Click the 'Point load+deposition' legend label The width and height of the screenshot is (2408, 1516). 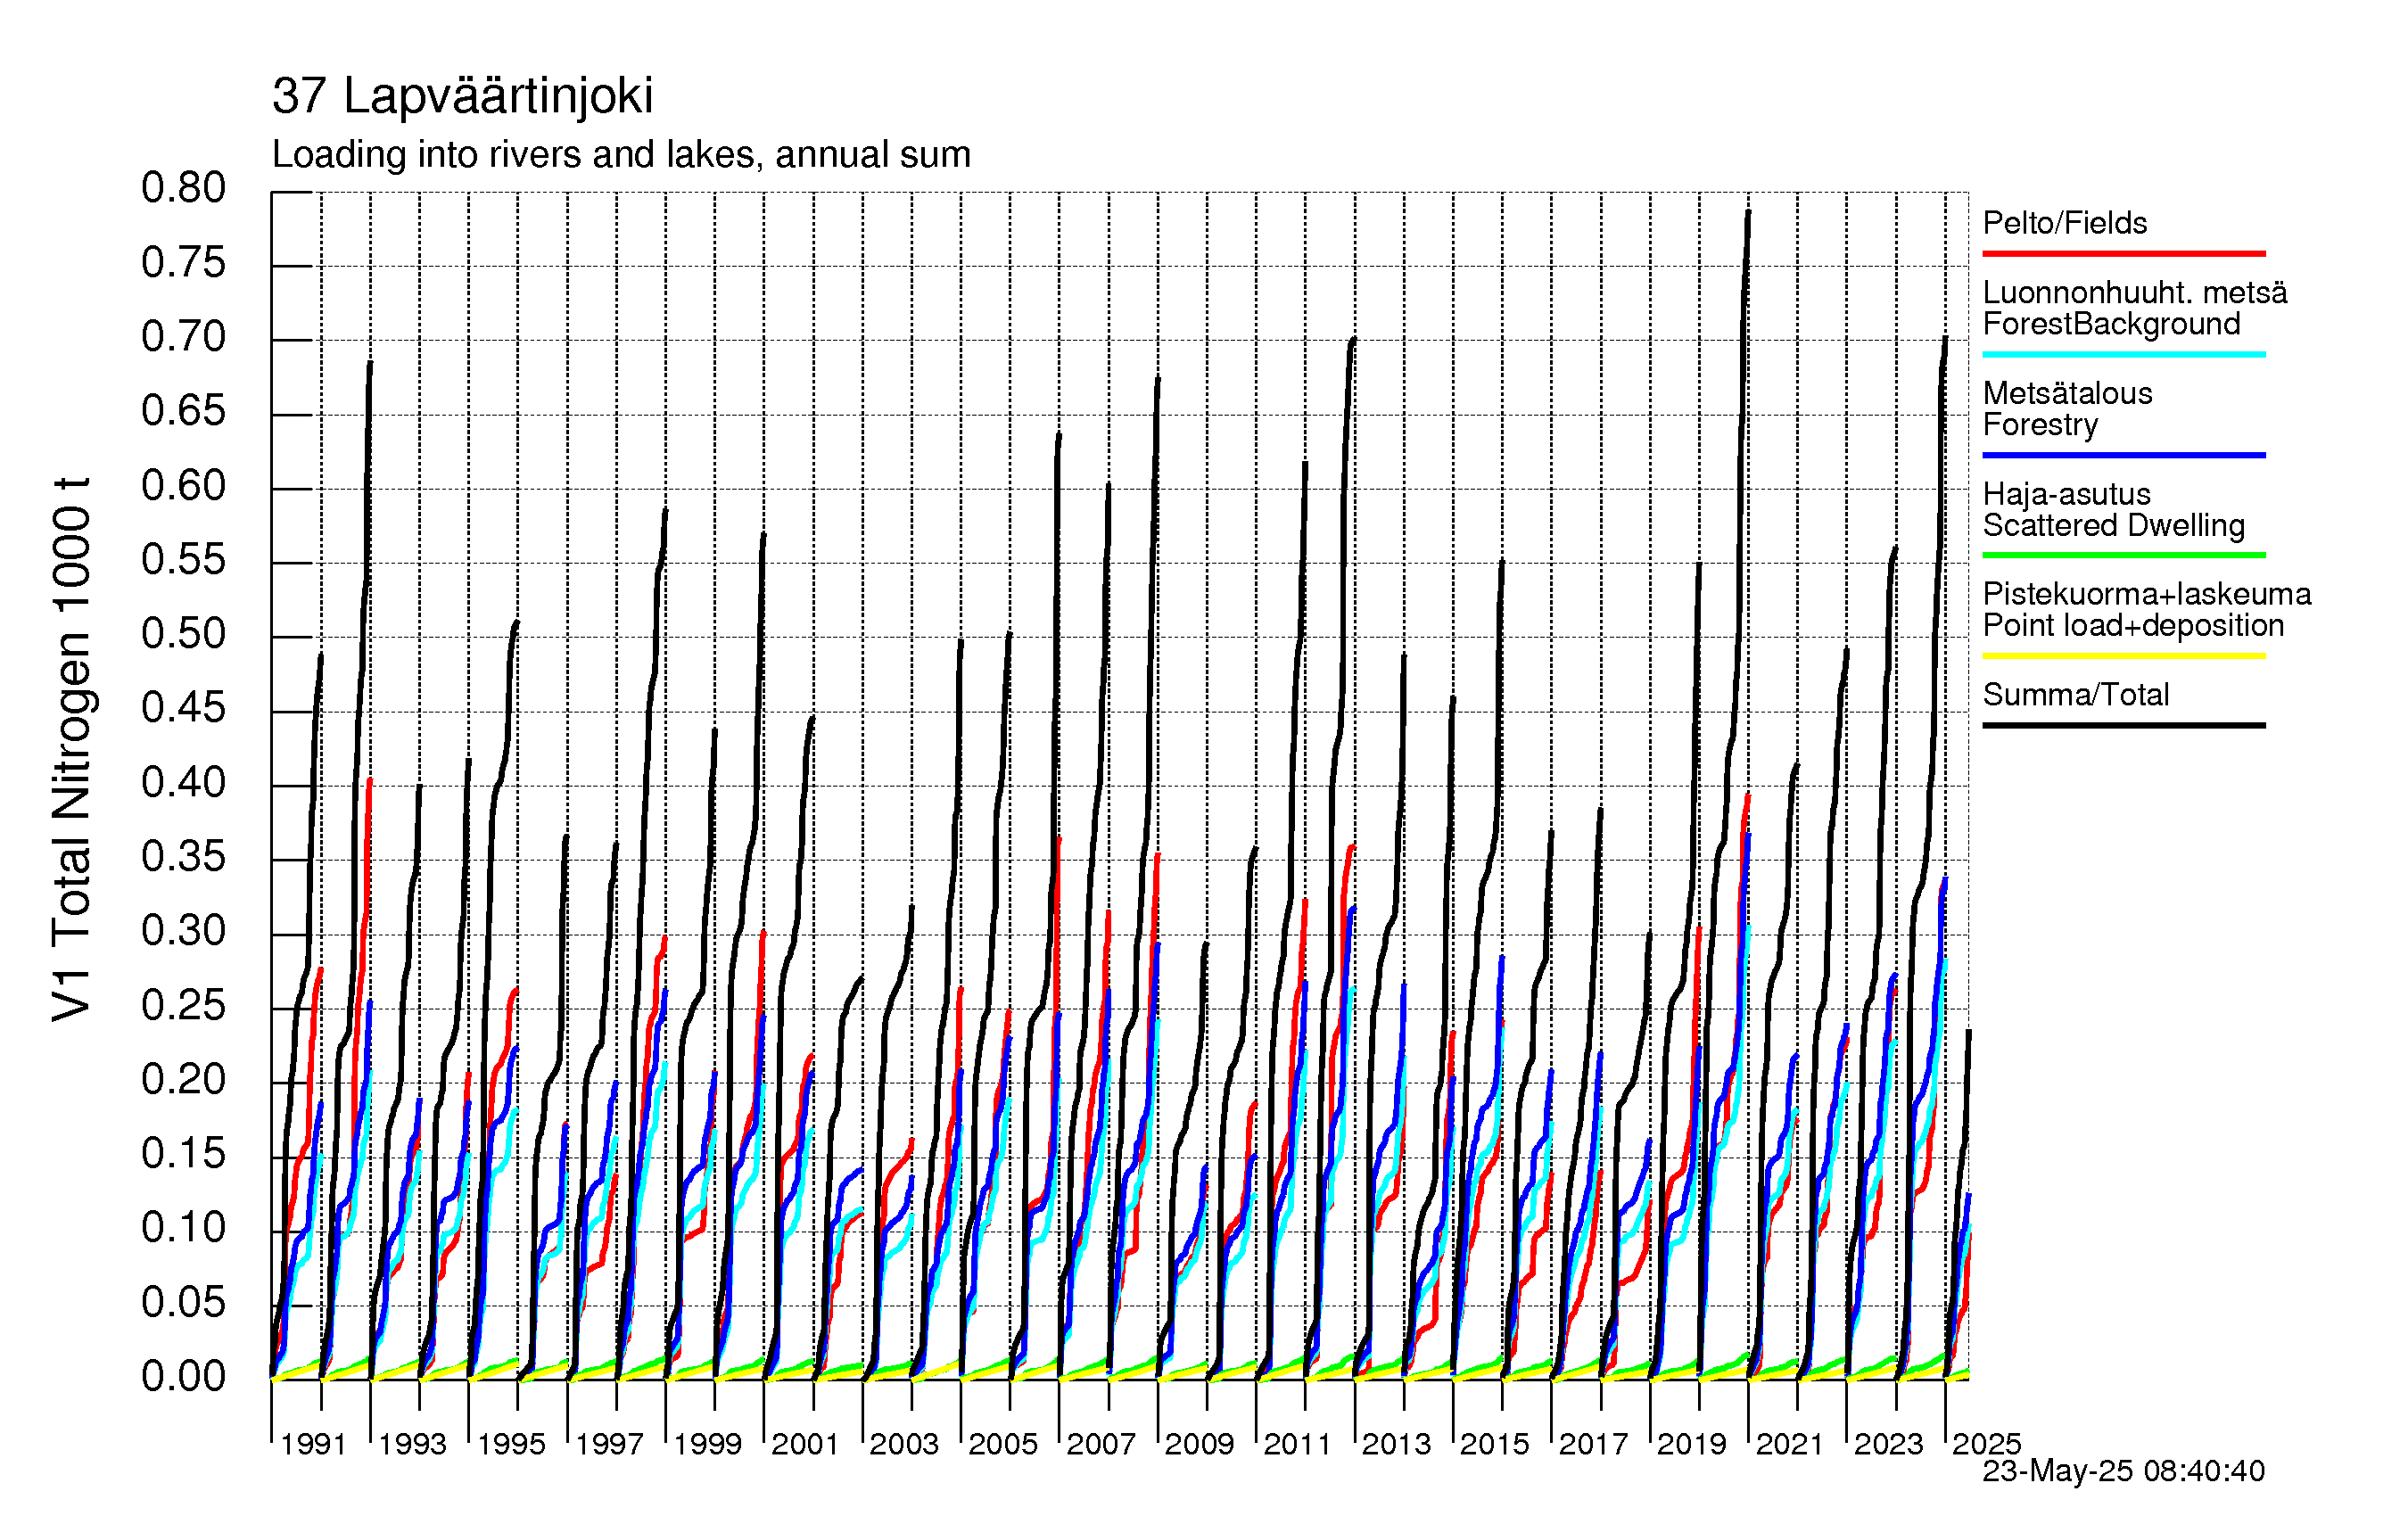click(x=2133, y=626)
